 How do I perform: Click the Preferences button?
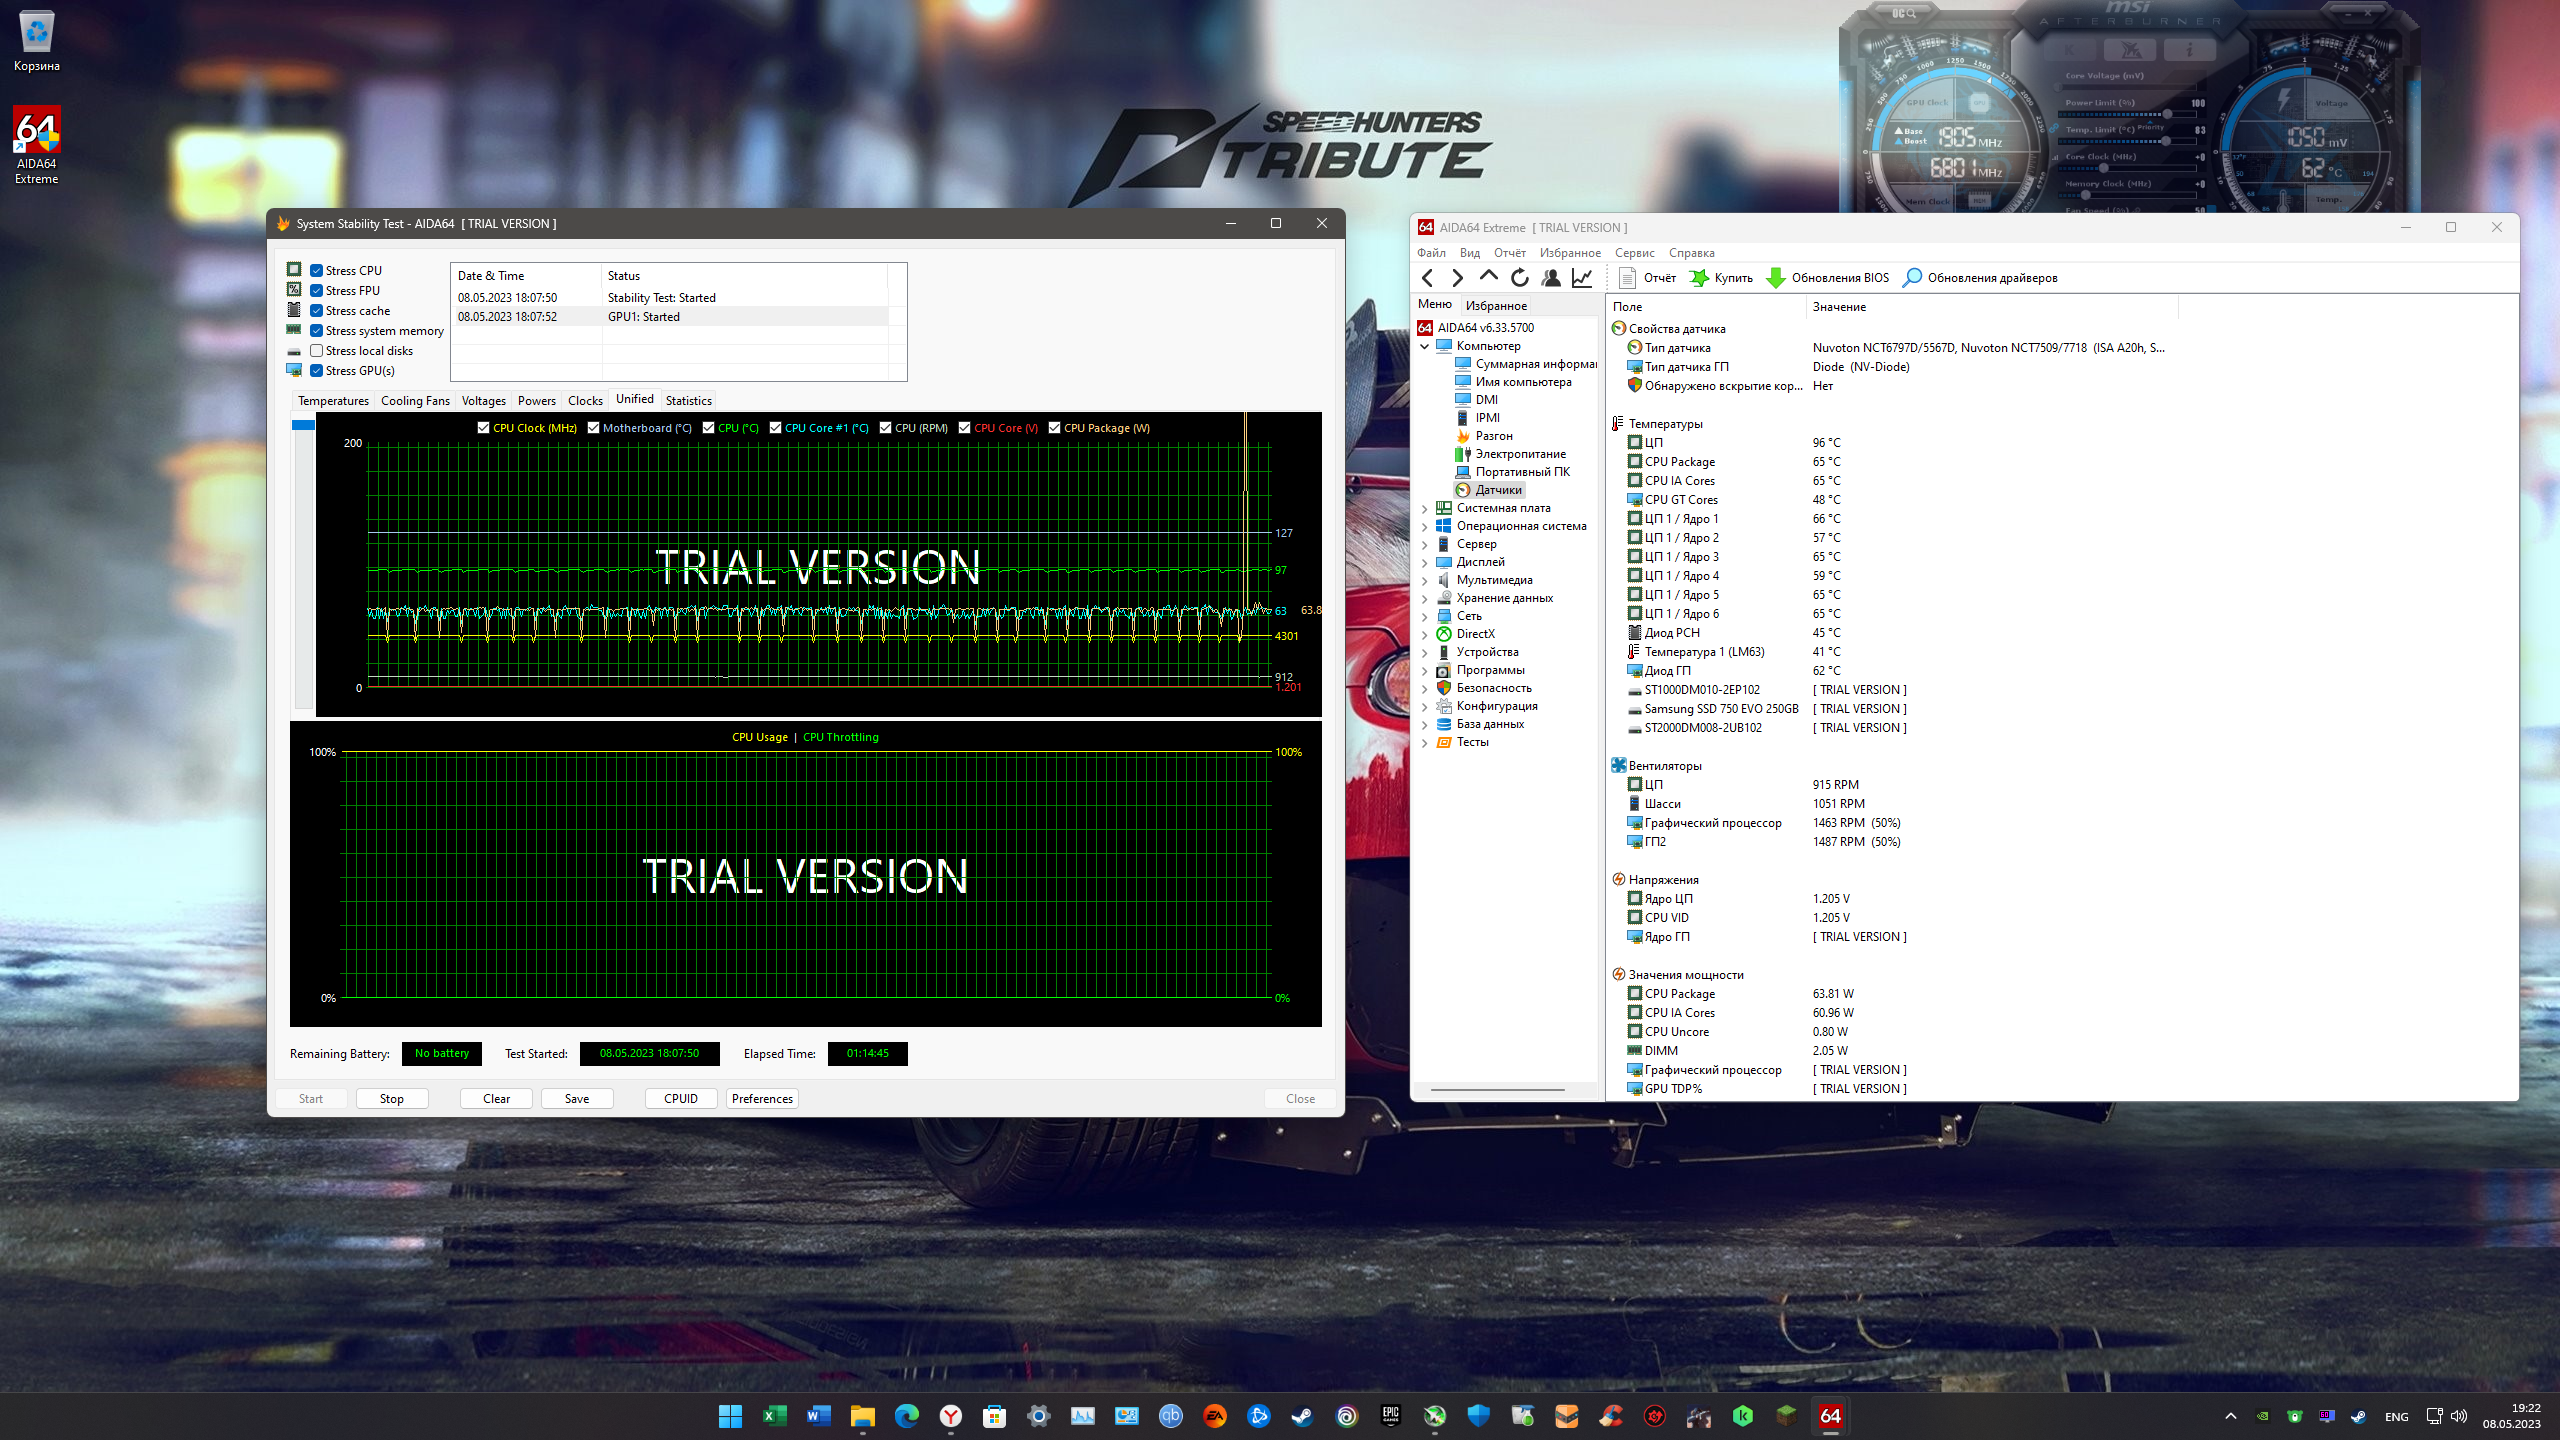762,1098
